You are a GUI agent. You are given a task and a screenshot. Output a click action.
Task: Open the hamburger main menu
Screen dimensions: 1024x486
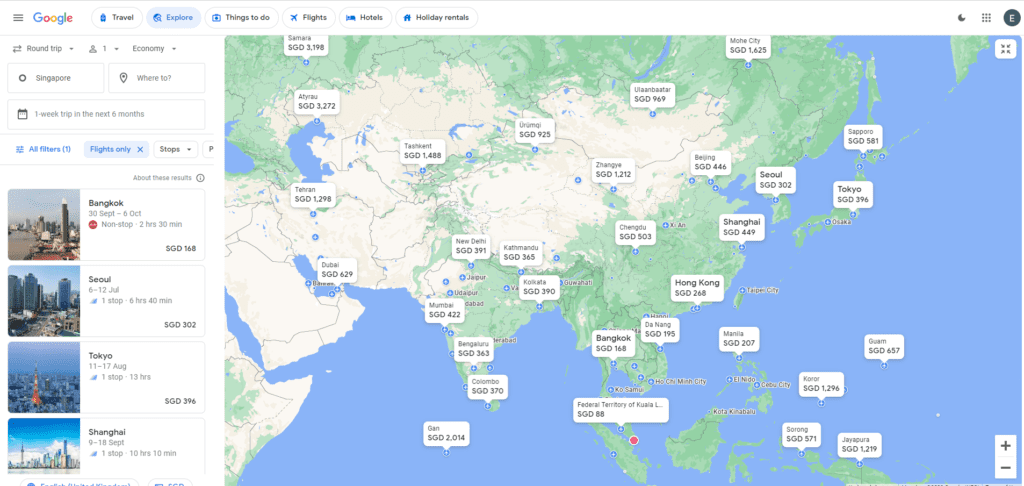pyautogui.click(x=18, y=18)
